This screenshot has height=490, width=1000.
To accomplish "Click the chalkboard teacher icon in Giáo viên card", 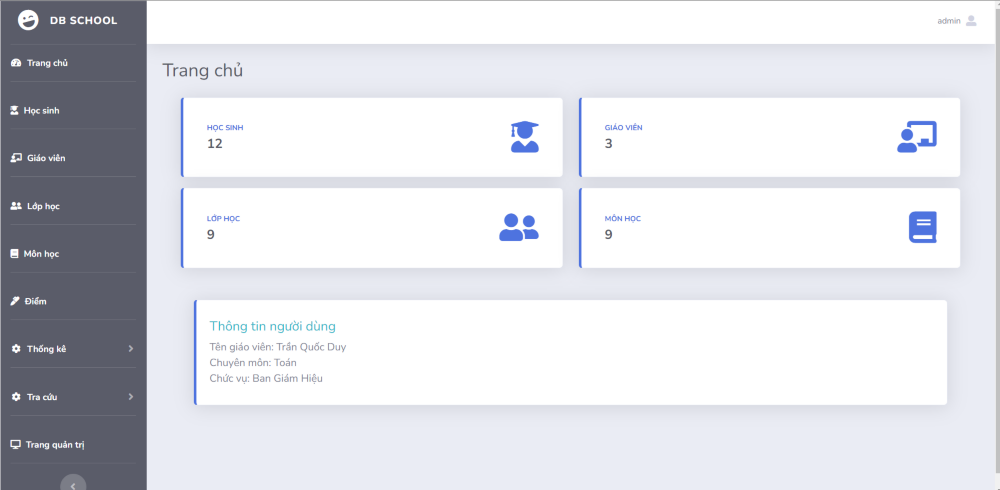I will (x=916, y=137).
